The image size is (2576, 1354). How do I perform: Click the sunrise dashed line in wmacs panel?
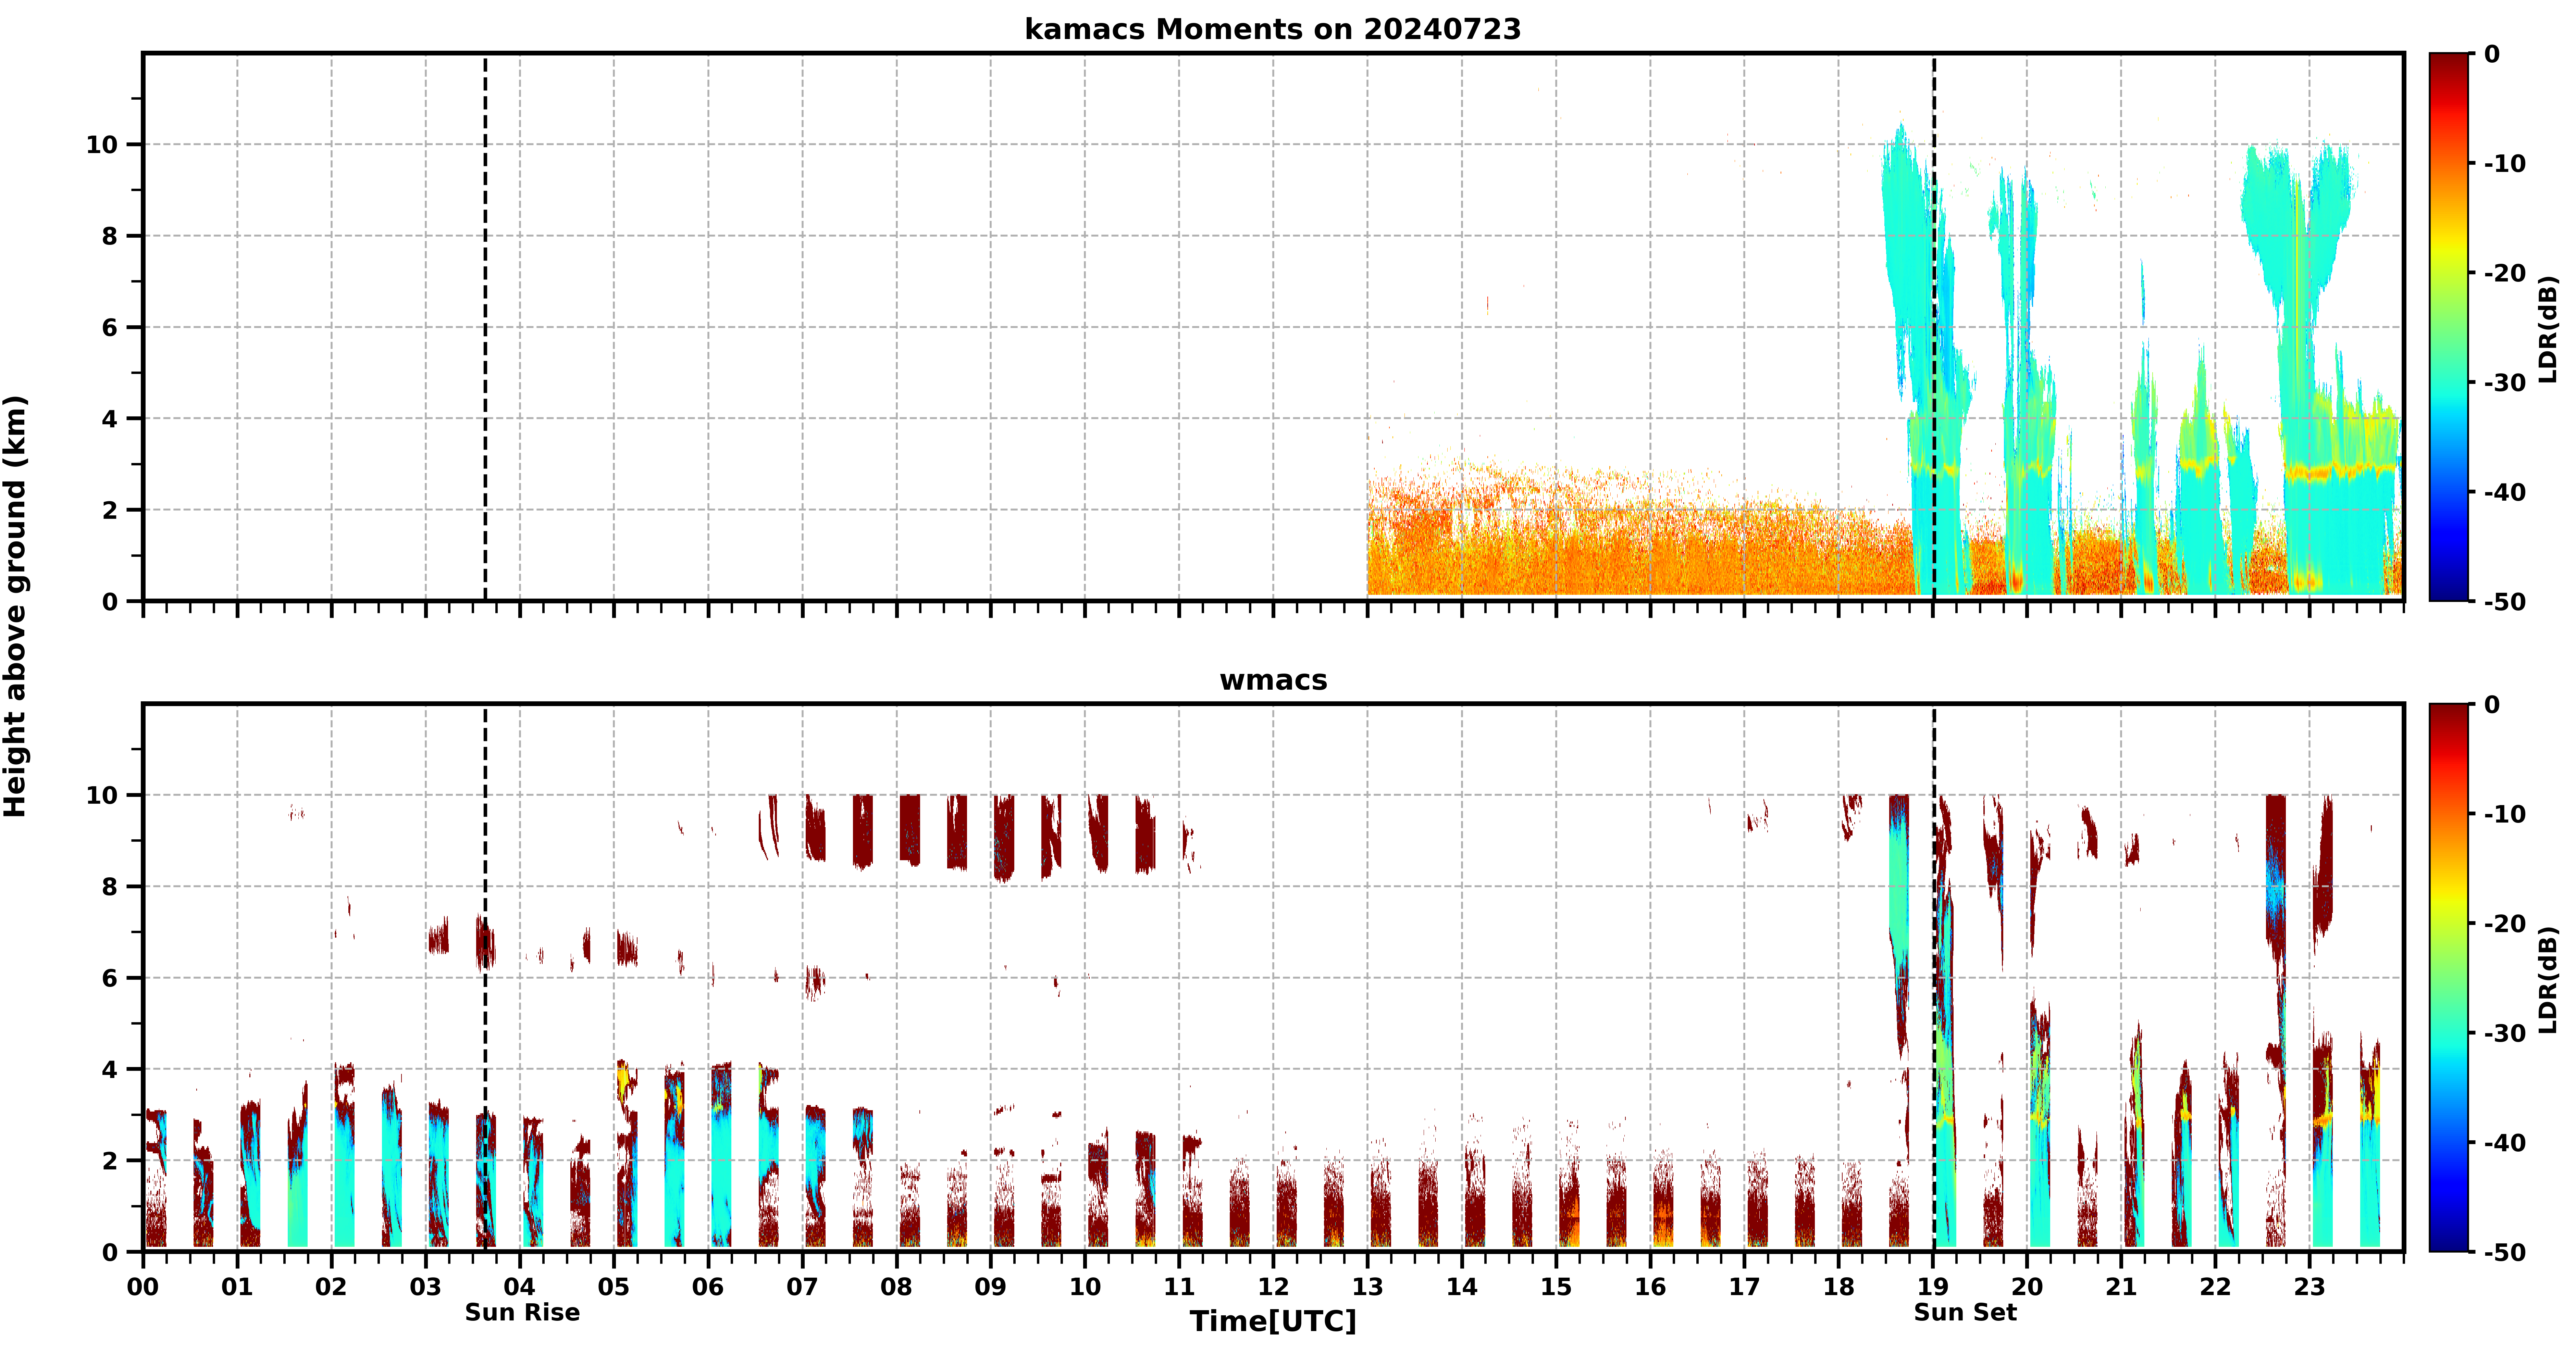[x=485, y=978]
